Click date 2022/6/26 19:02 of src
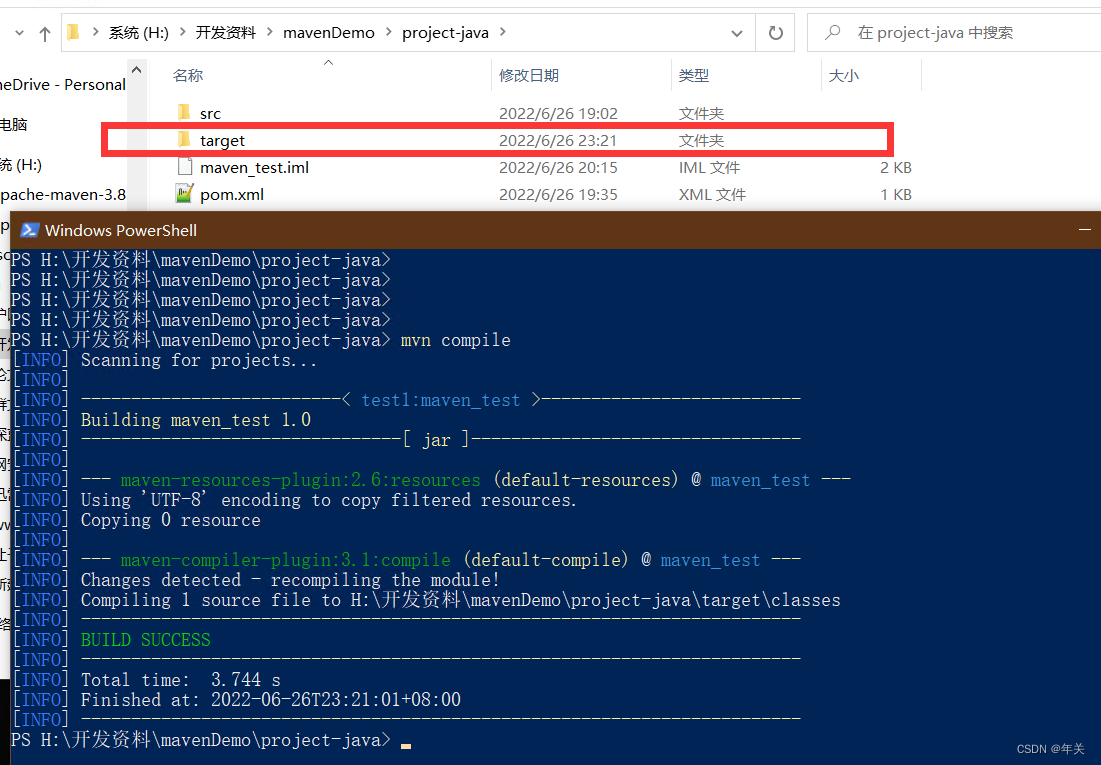 pos(558,113)
